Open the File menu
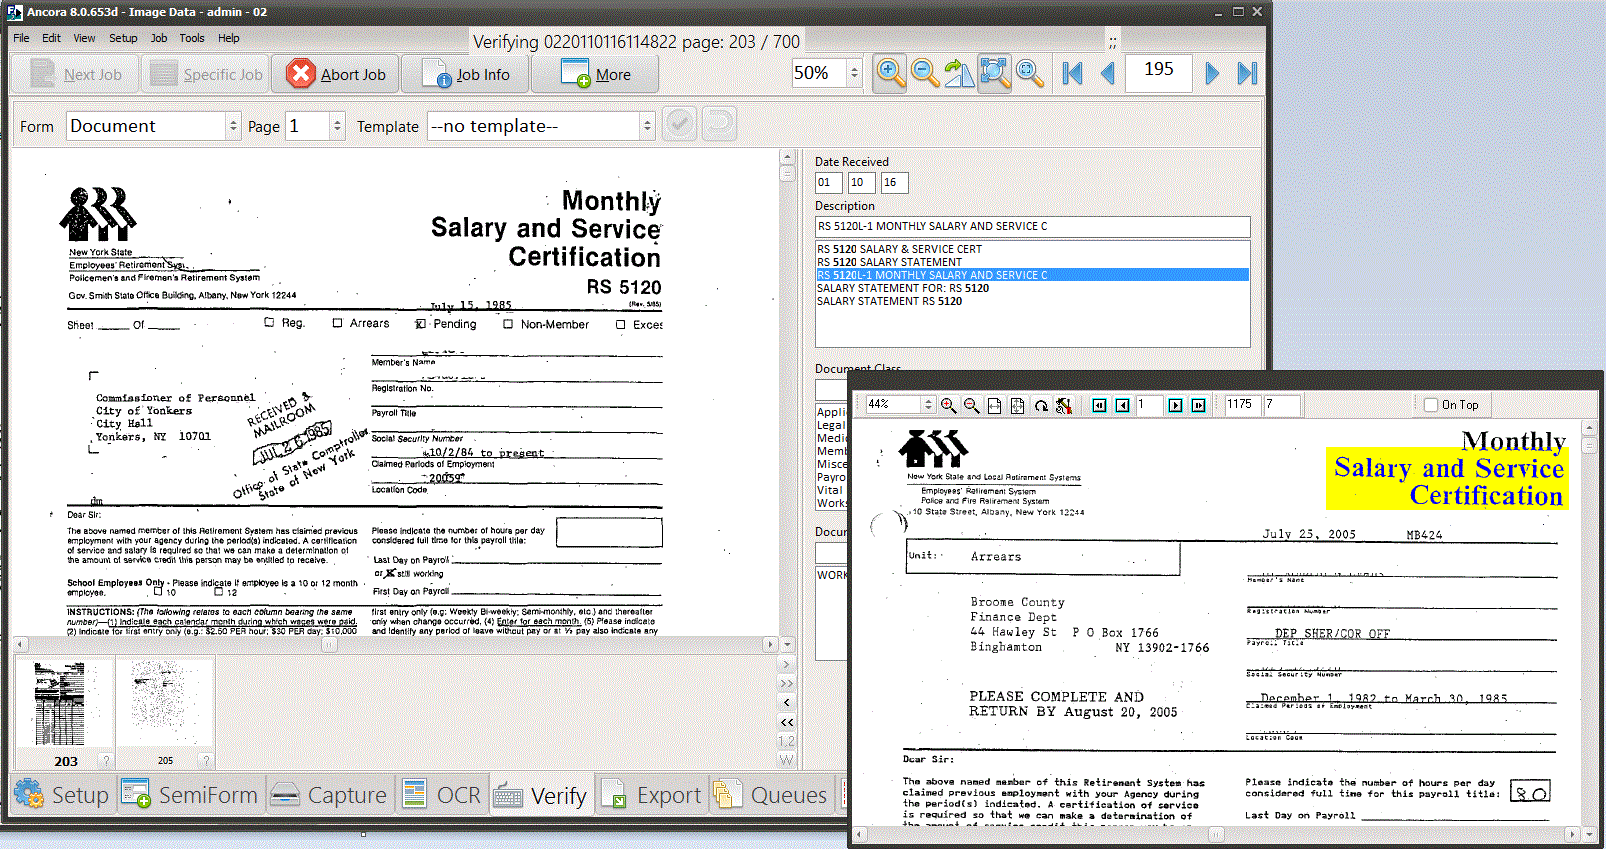This screenshot has width=1606, height=849. click(x=21, y=38)
